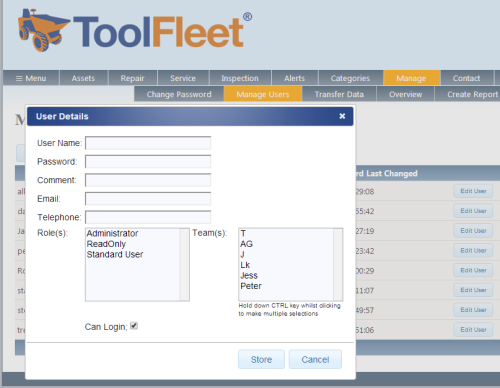Open the Overview submenu

point(405,94)
